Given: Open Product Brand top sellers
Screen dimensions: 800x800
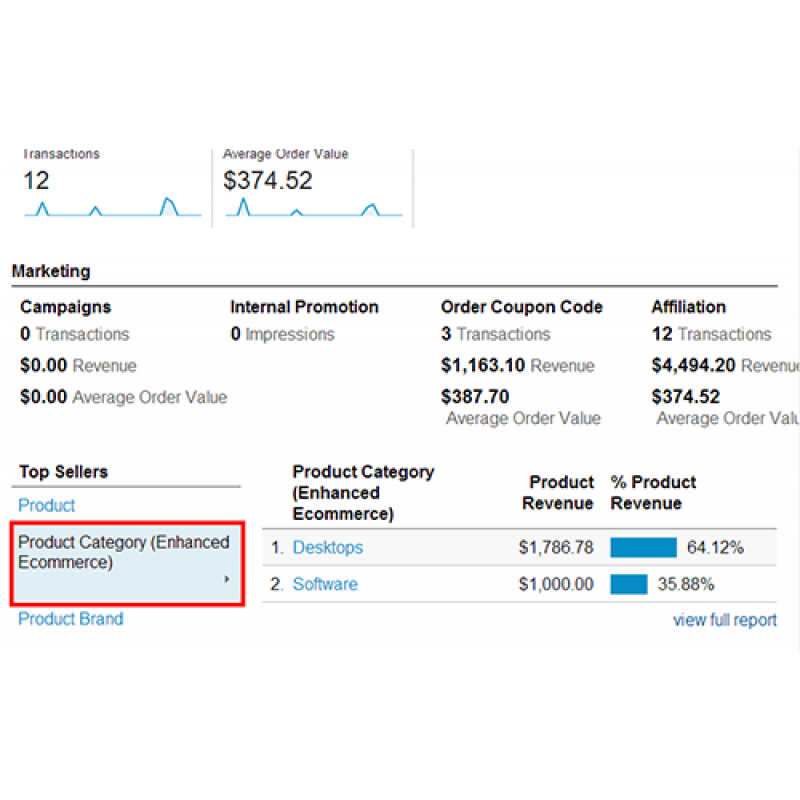Looking at the screenshot, I should coord(71,619).
